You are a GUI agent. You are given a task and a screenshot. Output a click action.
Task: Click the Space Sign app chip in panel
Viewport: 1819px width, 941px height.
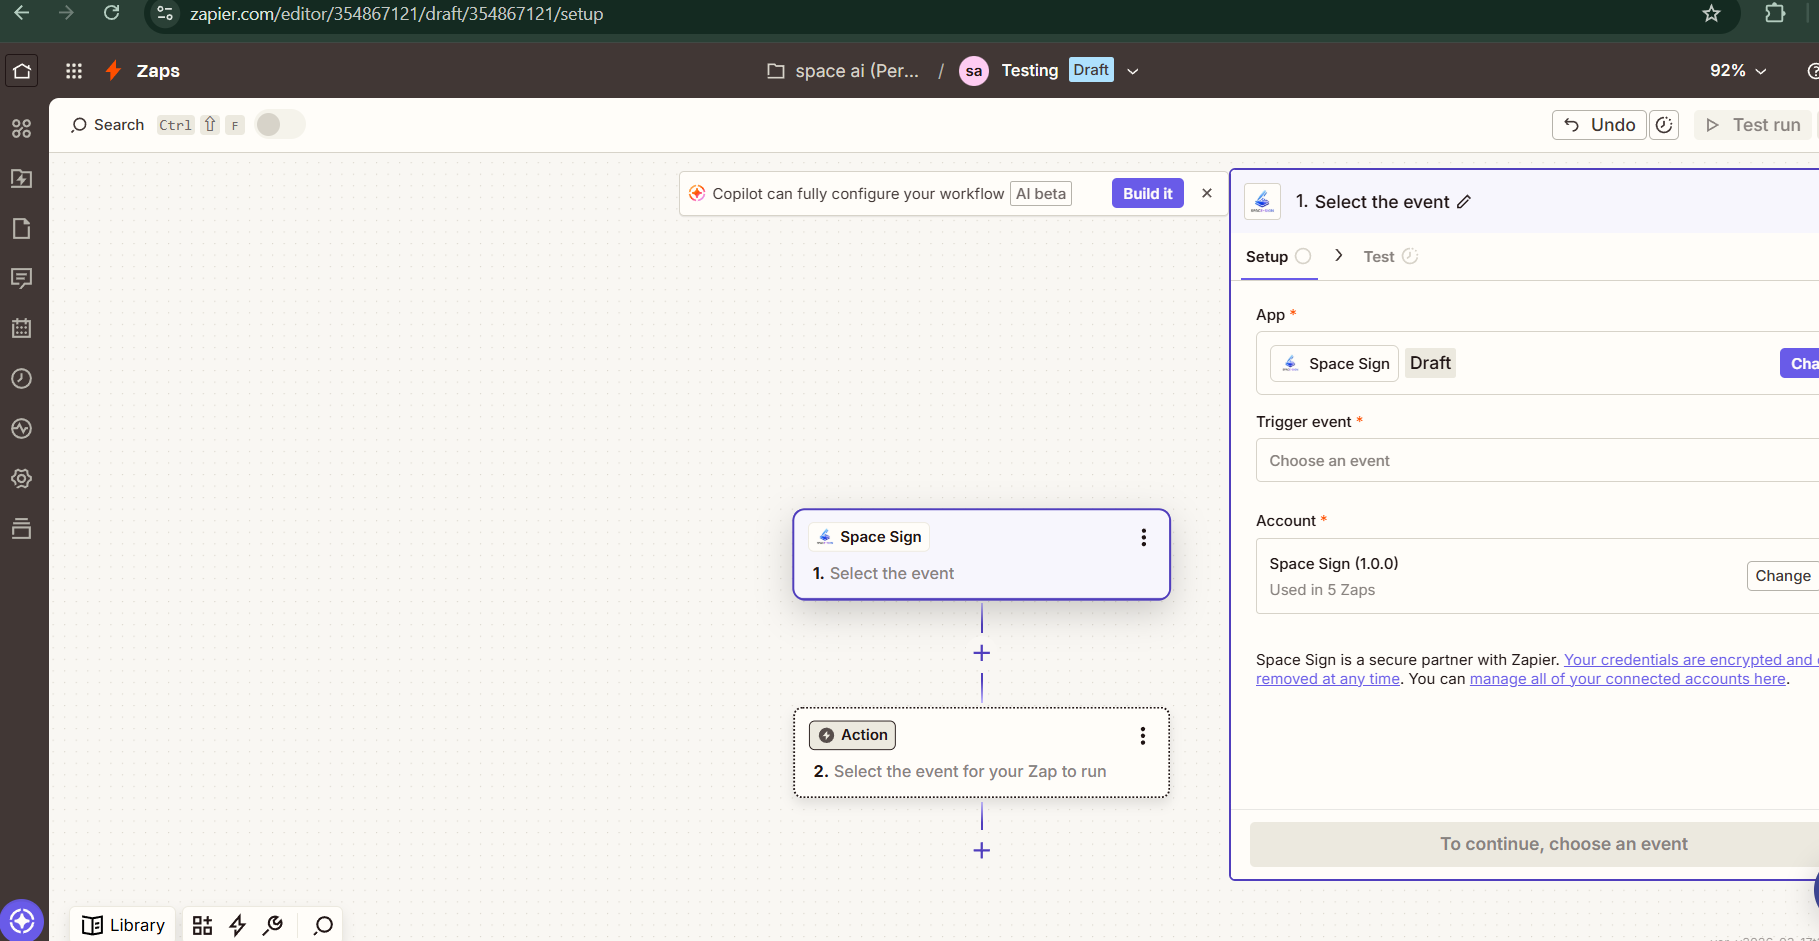pyautogui.click(x=1334, y=364)
